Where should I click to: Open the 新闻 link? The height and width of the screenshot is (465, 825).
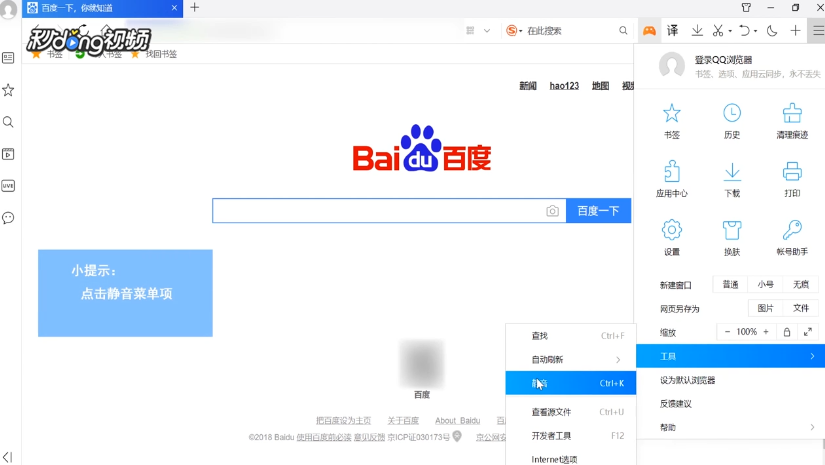(x=528, y=86)
